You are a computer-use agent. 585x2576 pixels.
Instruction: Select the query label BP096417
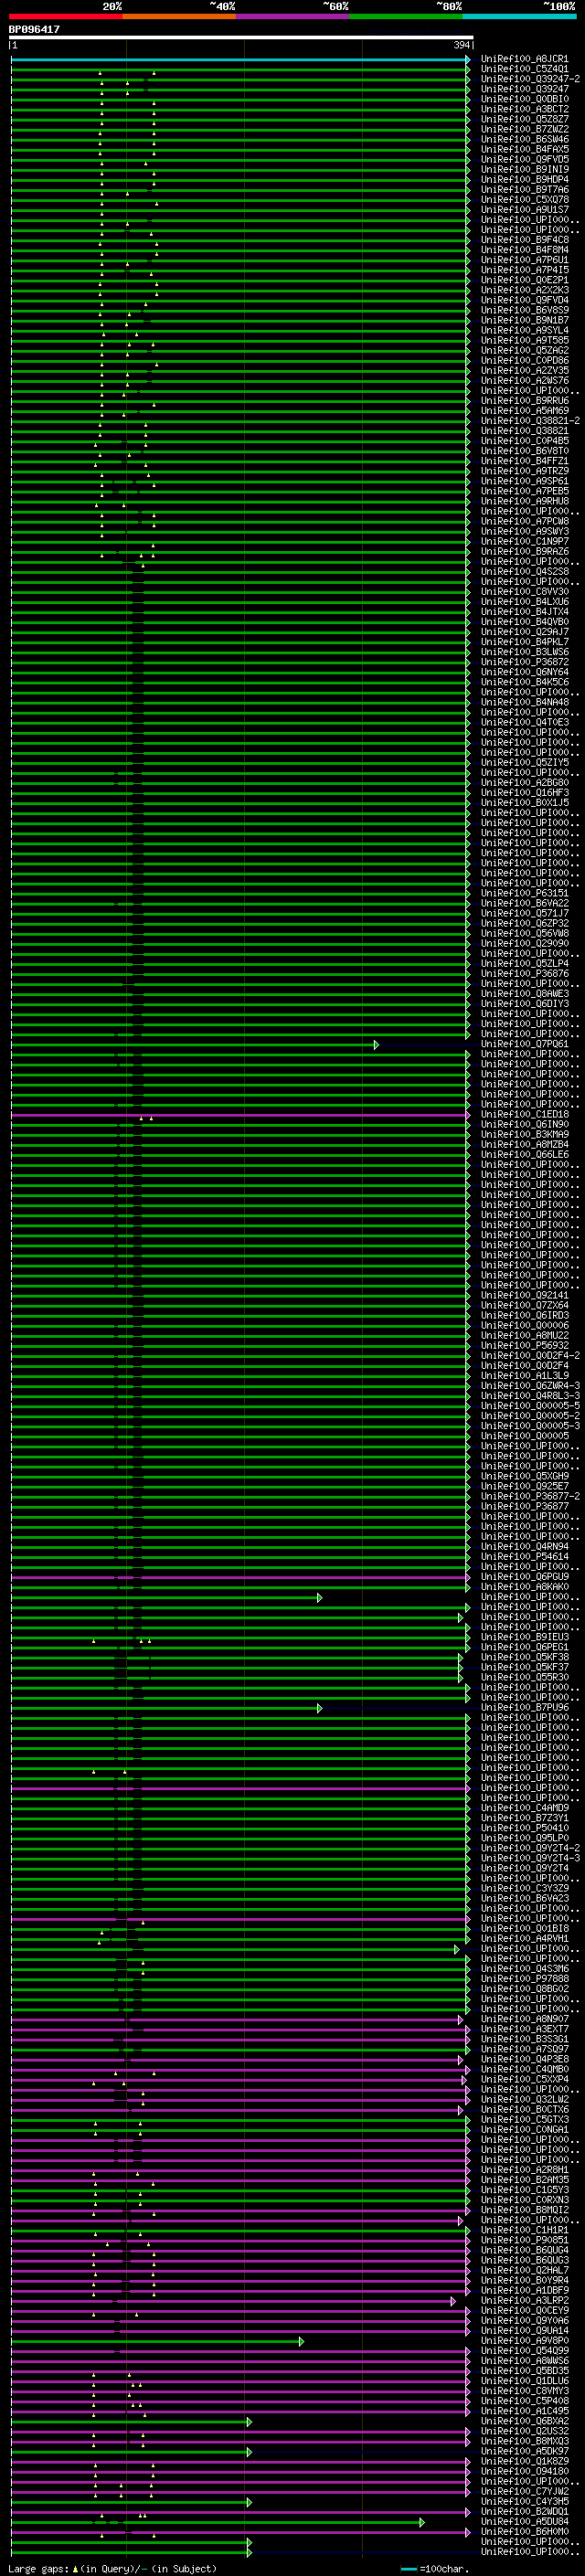coord(34,29)
